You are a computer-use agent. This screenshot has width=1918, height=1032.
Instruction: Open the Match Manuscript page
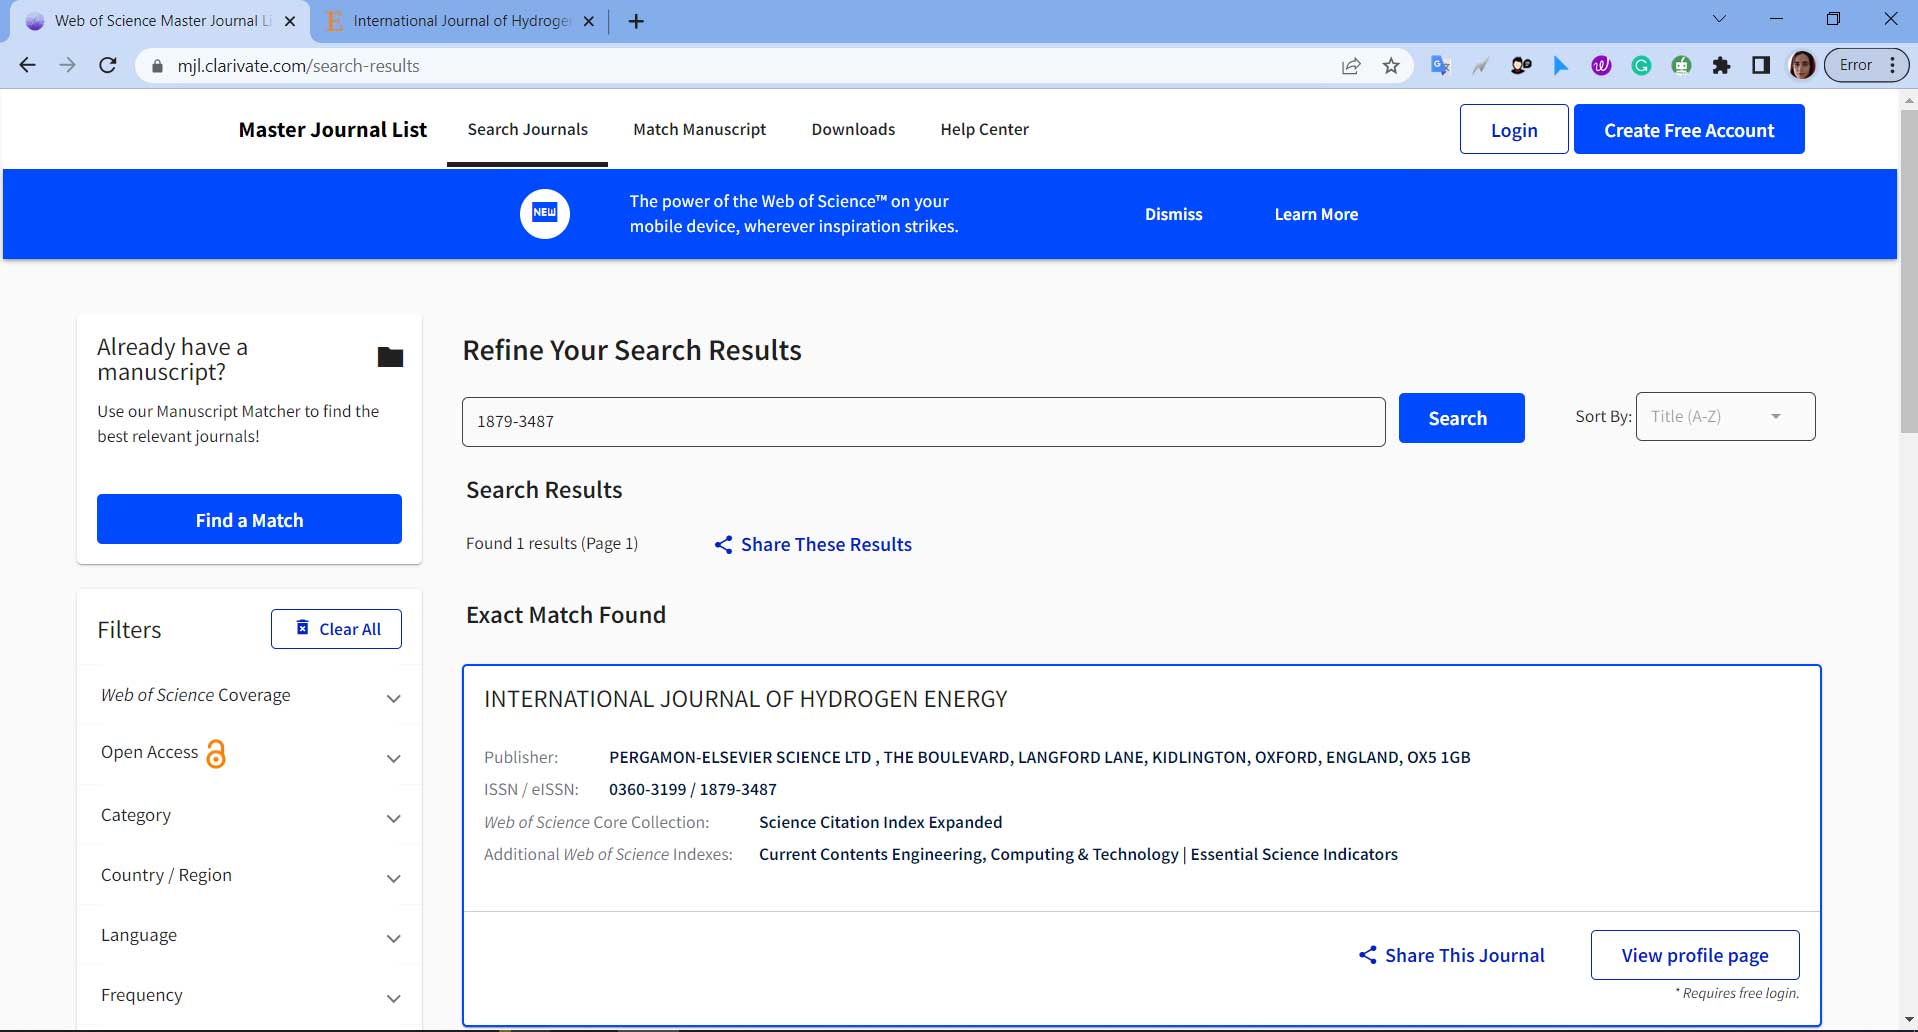pos(699,129)
